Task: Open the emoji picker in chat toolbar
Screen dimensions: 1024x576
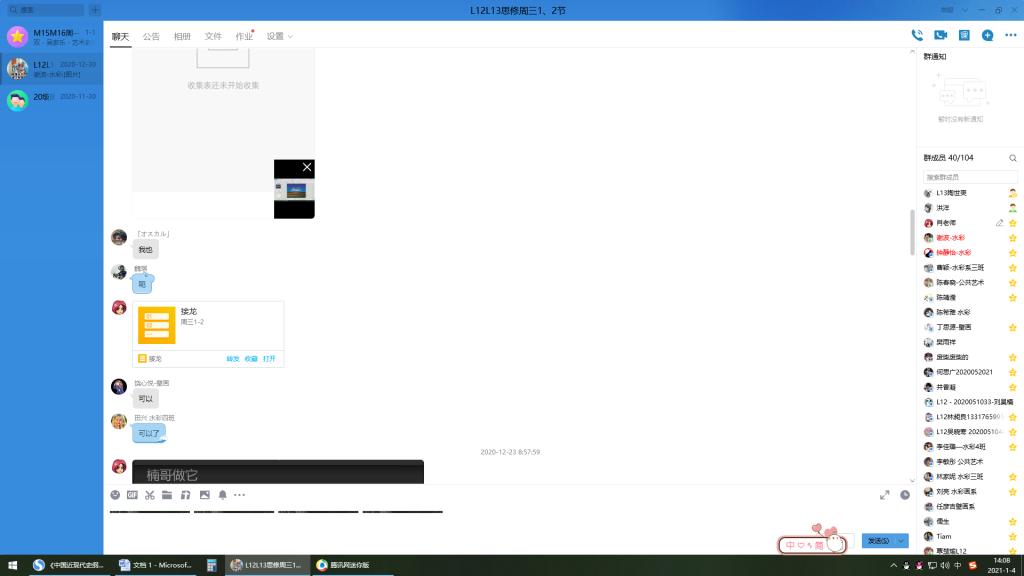Action: [115, 495]
